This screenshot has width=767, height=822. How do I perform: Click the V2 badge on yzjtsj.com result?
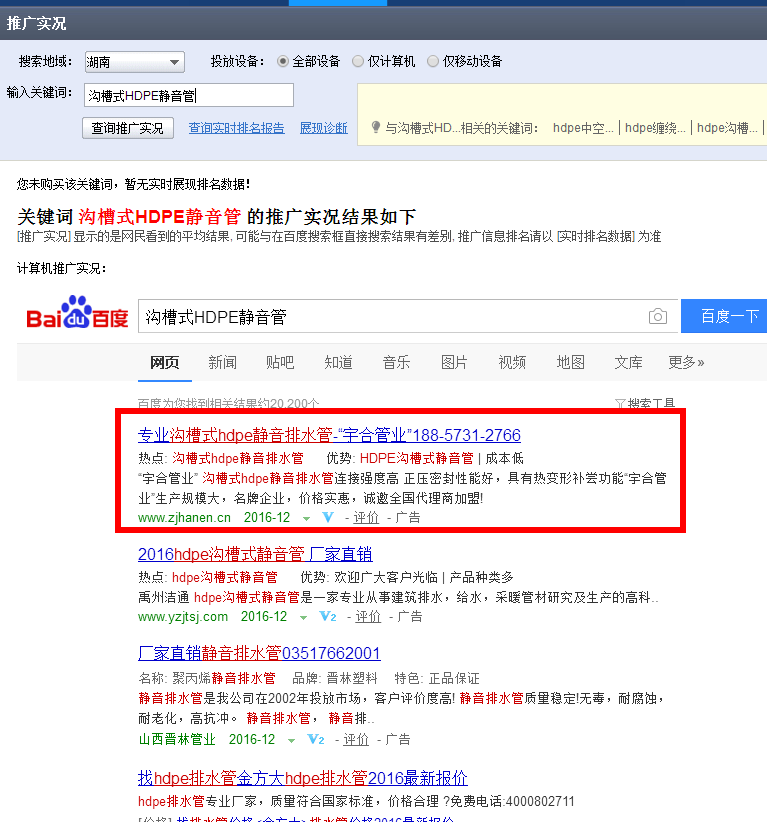(x=328, y=616)
